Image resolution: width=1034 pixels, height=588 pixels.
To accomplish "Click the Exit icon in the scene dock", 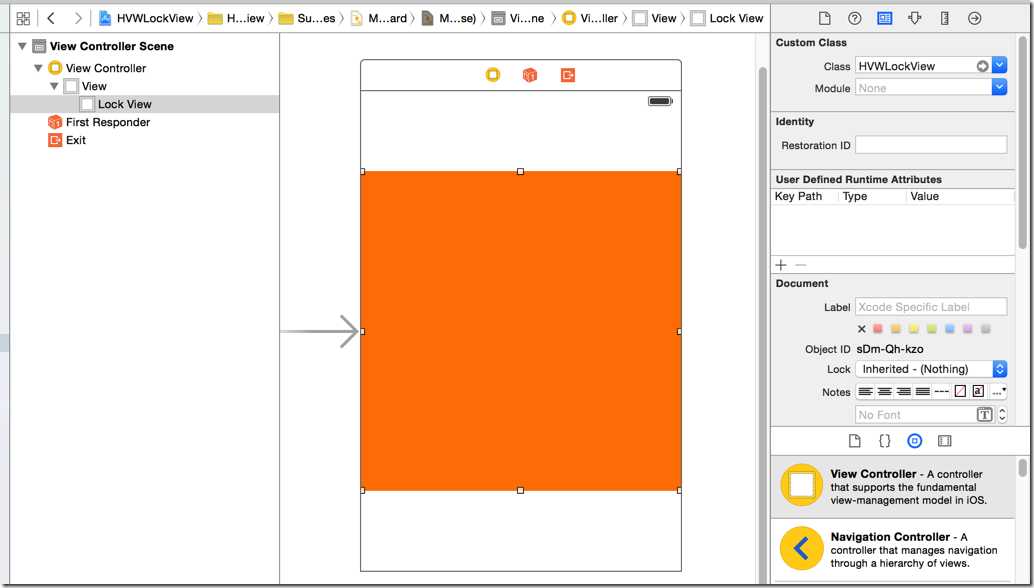I will point(568,75).
